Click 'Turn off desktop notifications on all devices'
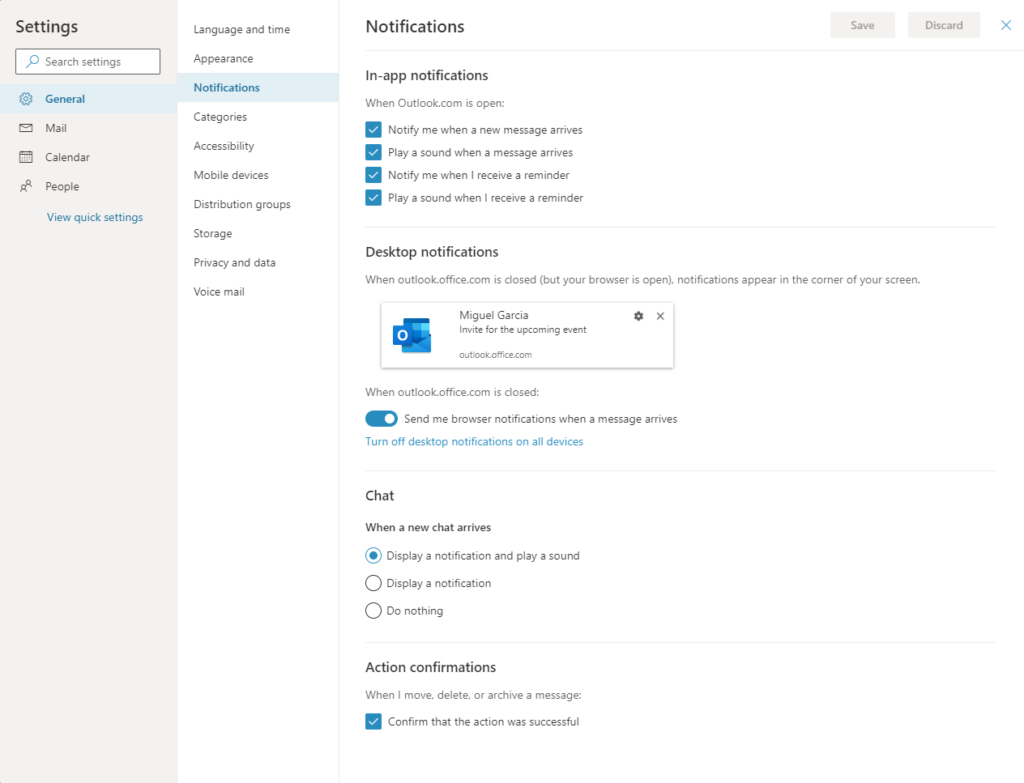 coord(474,441)
